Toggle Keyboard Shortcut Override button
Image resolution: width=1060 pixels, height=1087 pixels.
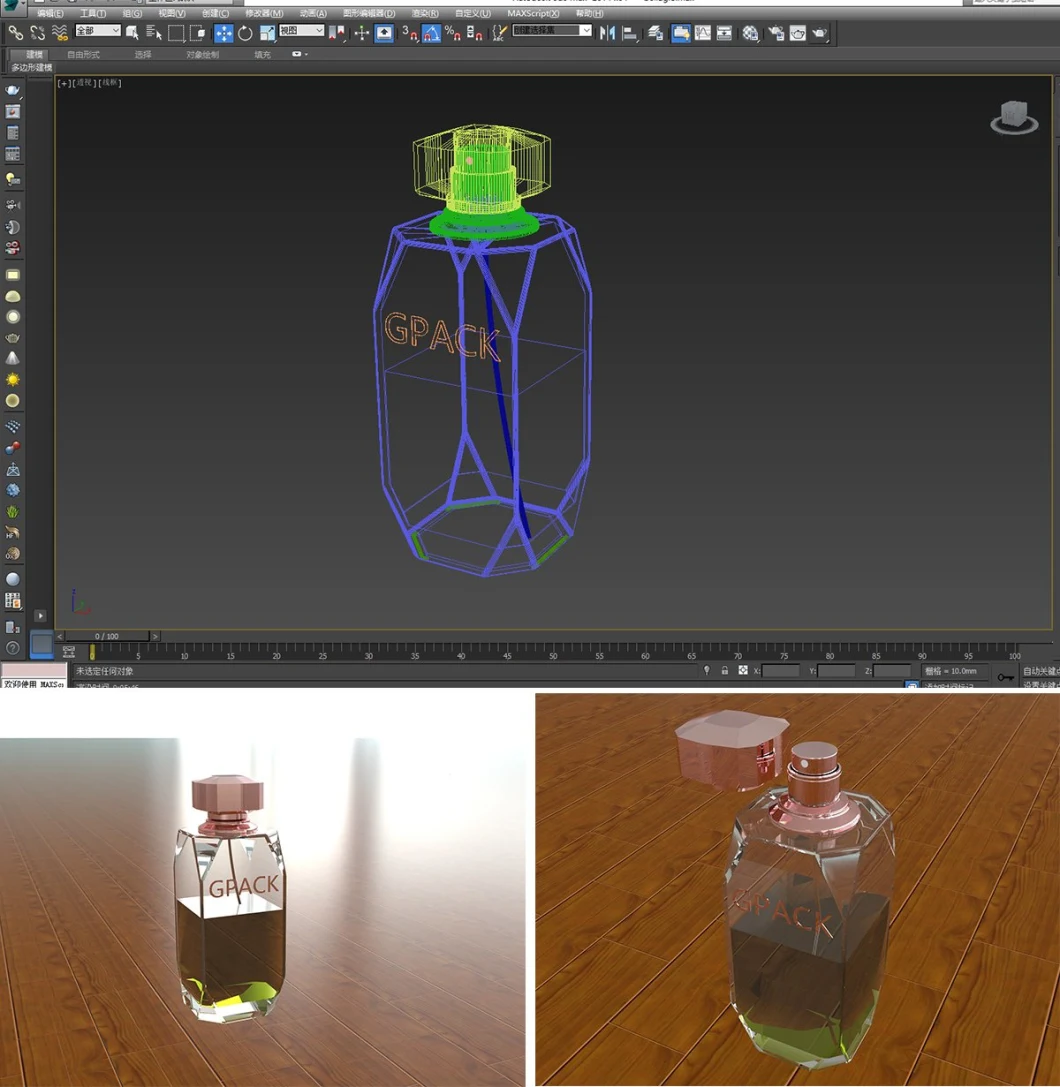click(383, 33)
